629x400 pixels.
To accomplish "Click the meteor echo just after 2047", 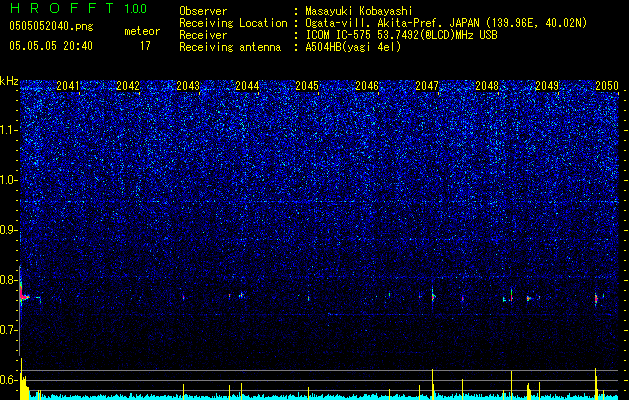I will coord(433,297).
